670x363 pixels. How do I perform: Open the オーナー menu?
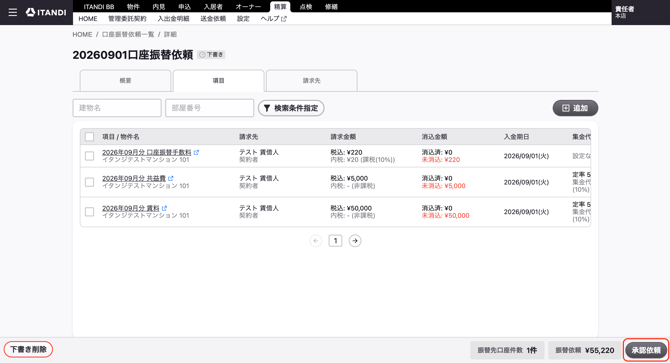[x=248, y=6]
